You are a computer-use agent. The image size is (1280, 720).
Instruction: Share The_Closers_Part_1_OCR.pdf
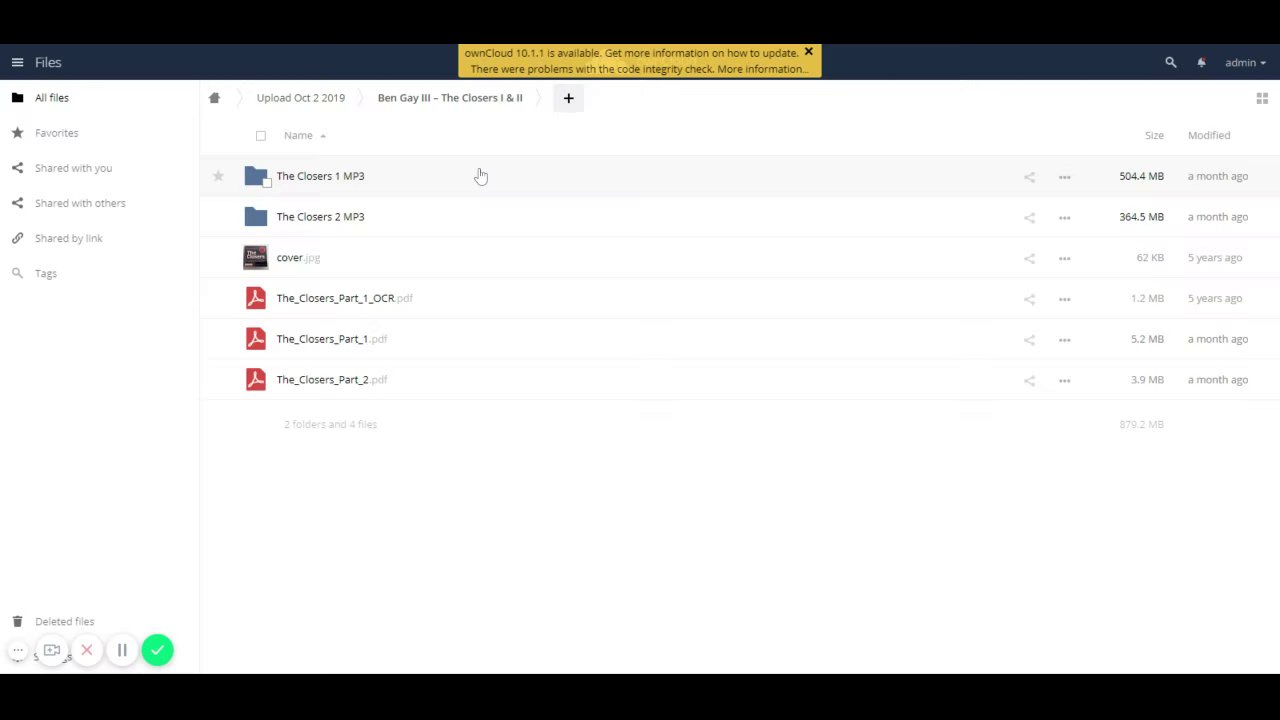tap(1029, 299)
